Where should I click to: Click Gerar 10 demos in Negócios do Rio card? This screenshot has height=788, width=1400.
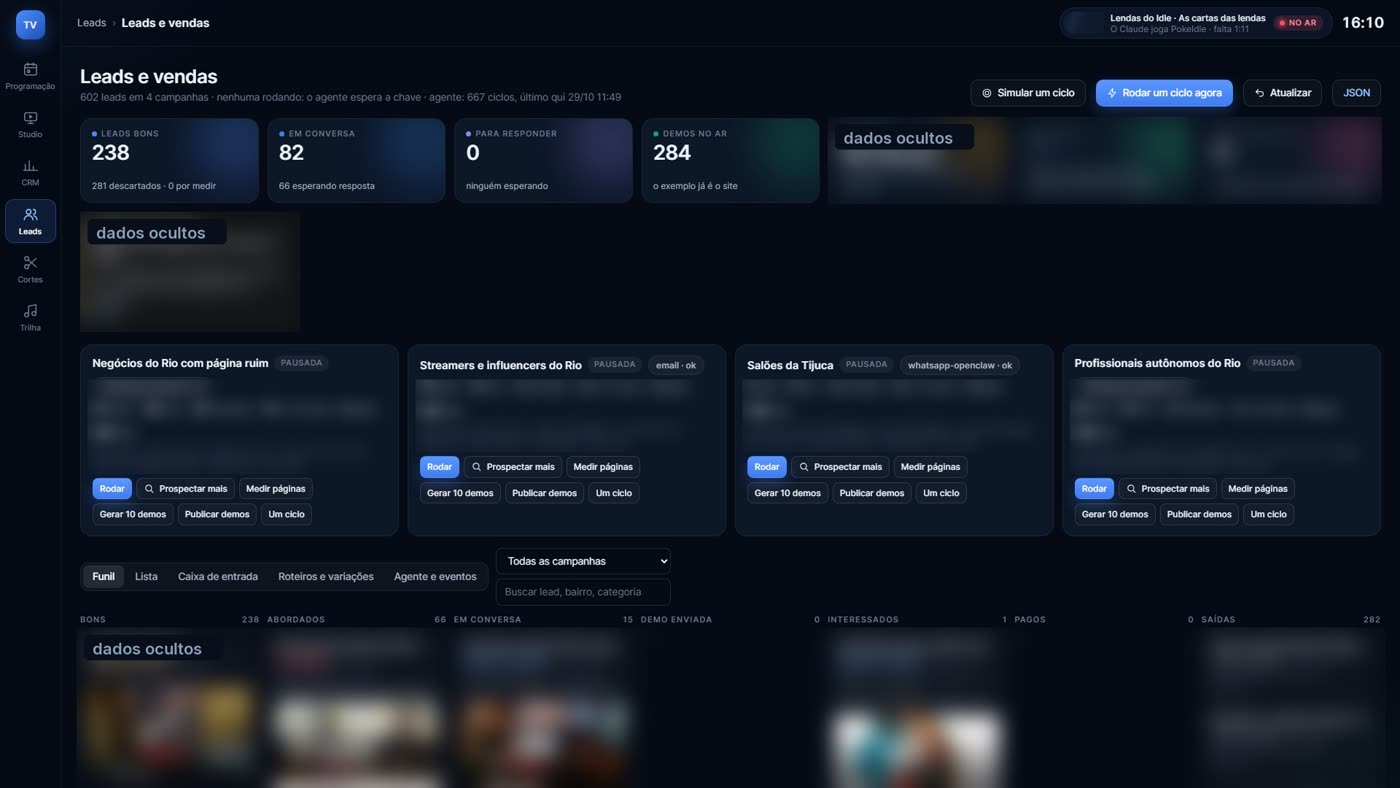(x=133, y=514)
